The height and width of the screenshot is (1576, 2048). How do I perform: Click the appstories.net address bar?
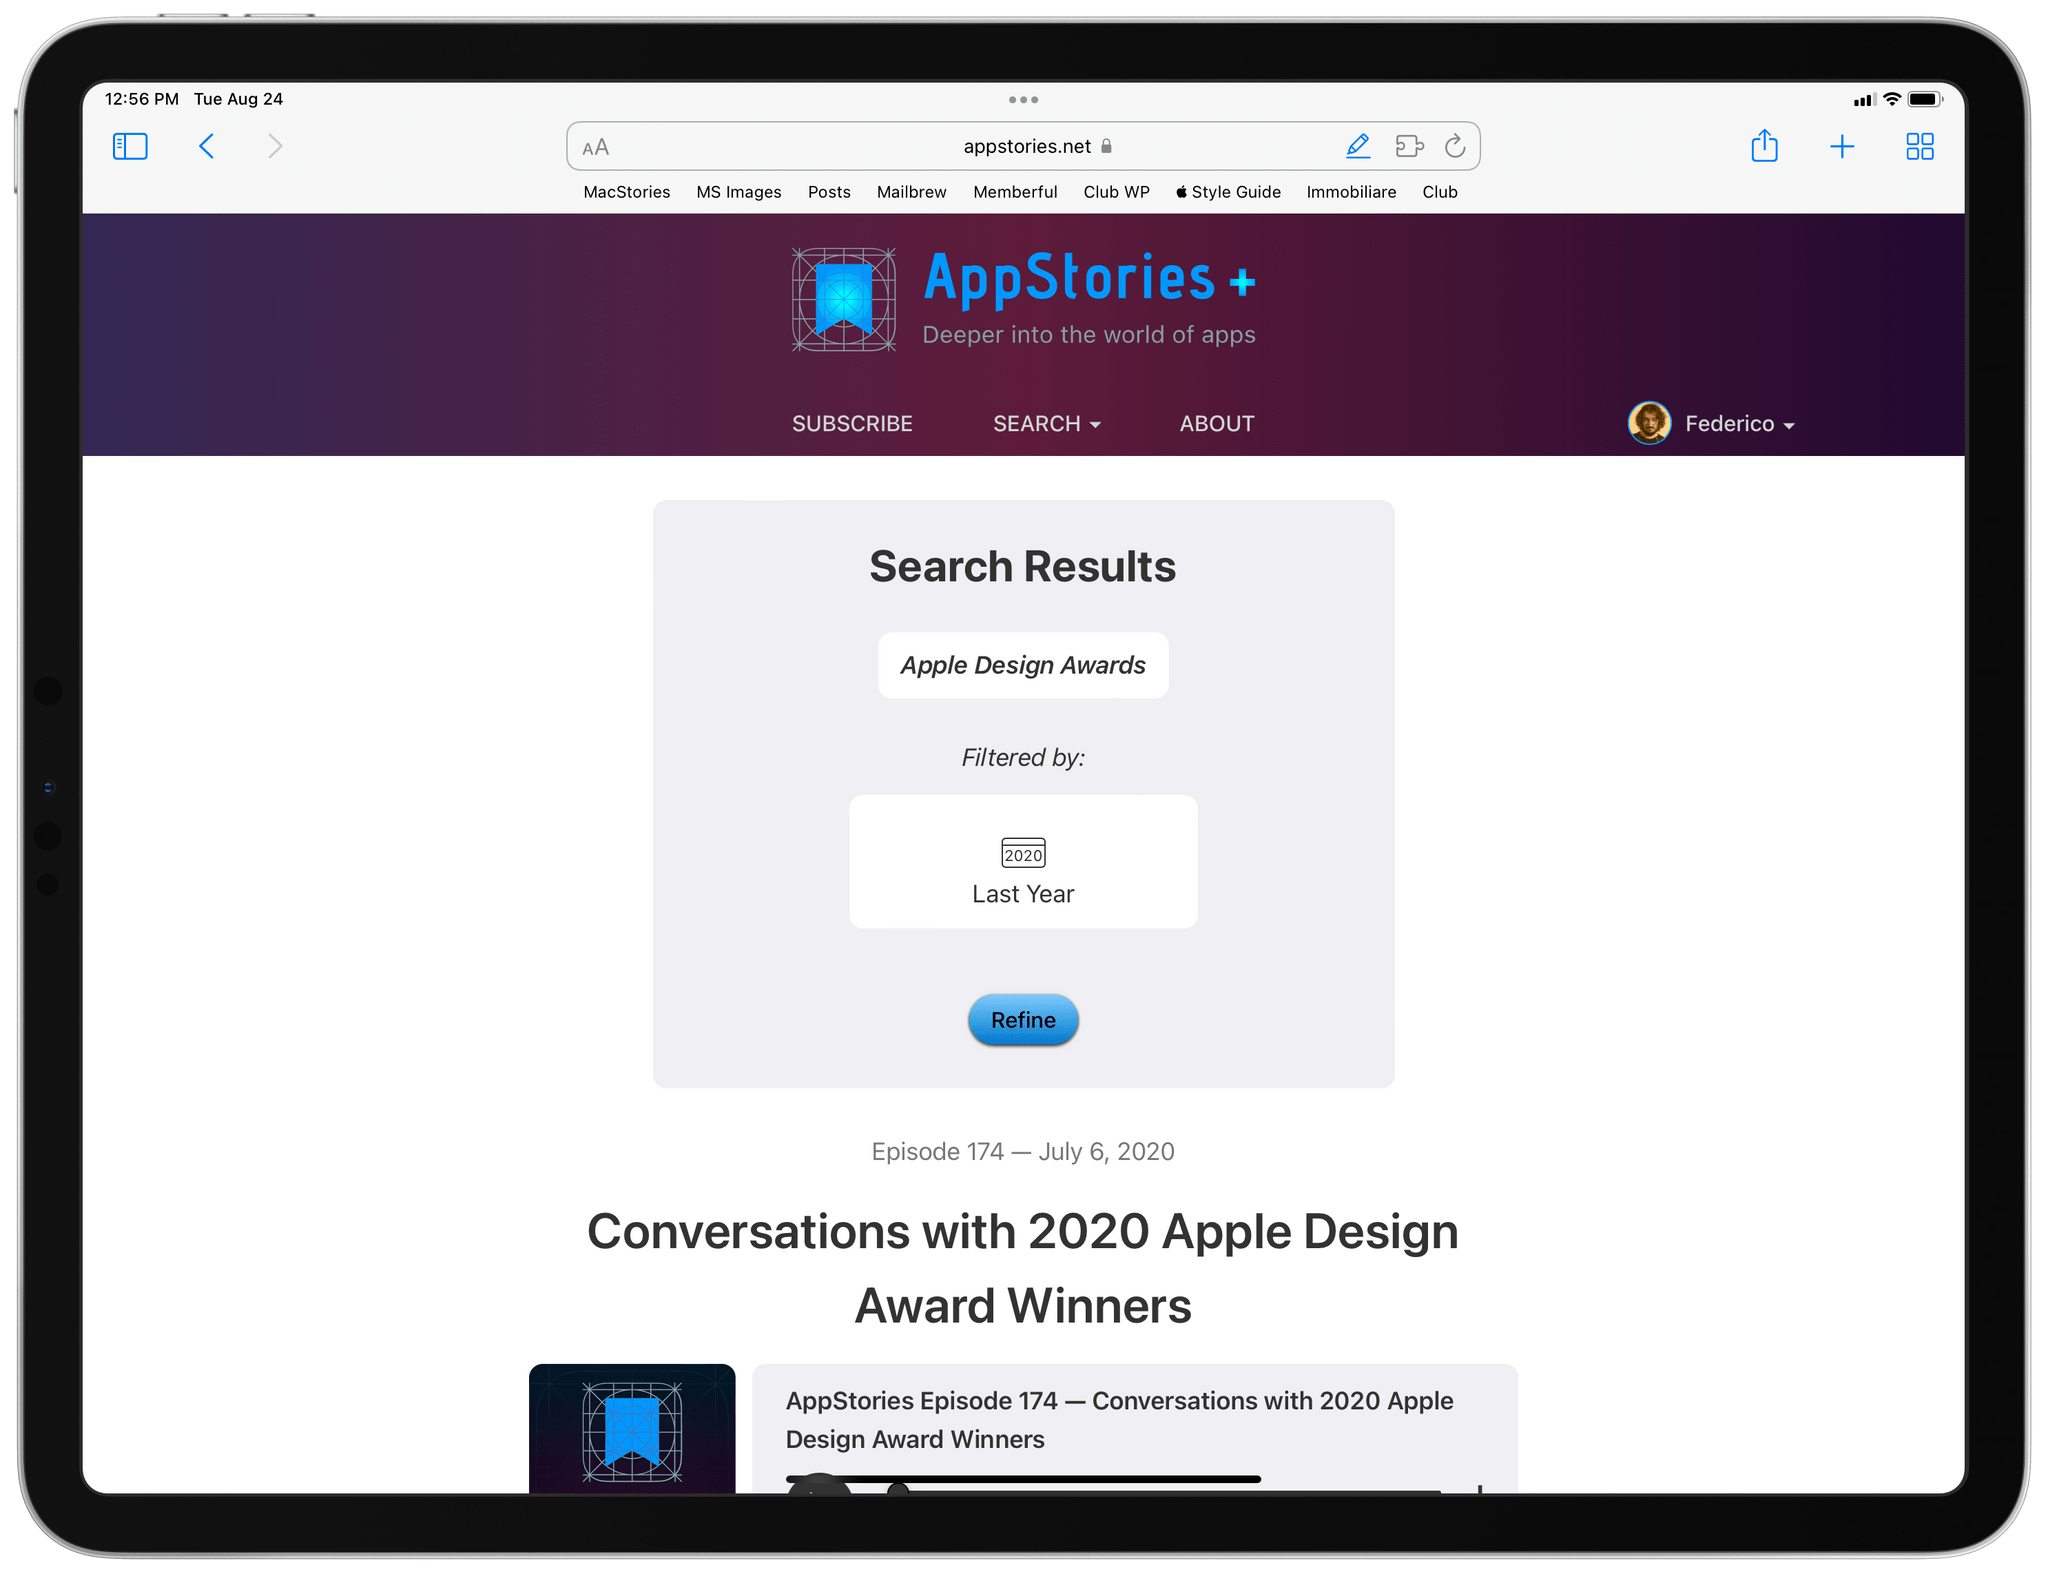click(x=1023, y=146)
